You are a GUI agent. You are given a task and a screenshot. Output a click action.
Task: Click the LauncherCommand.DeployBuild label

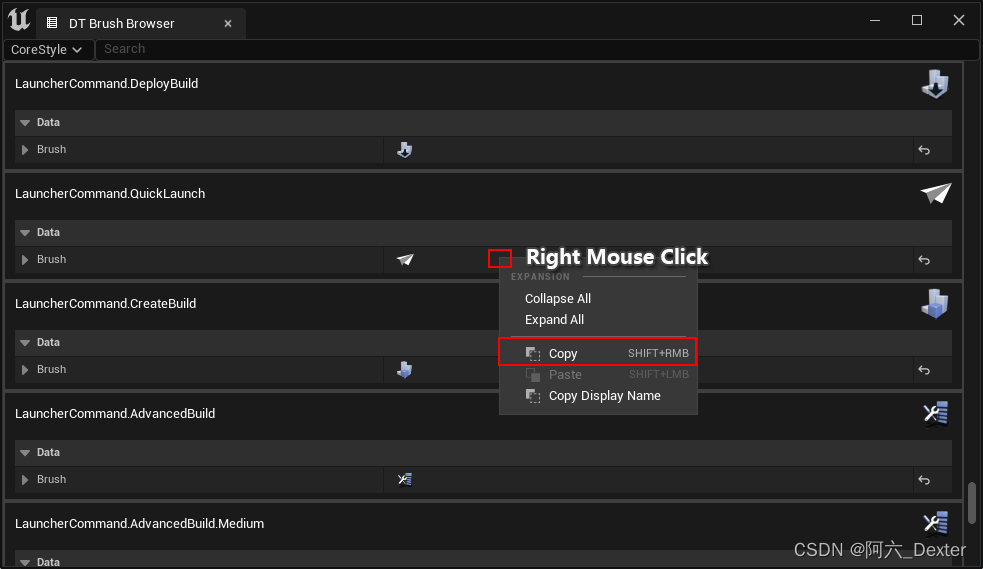(107, 84)
